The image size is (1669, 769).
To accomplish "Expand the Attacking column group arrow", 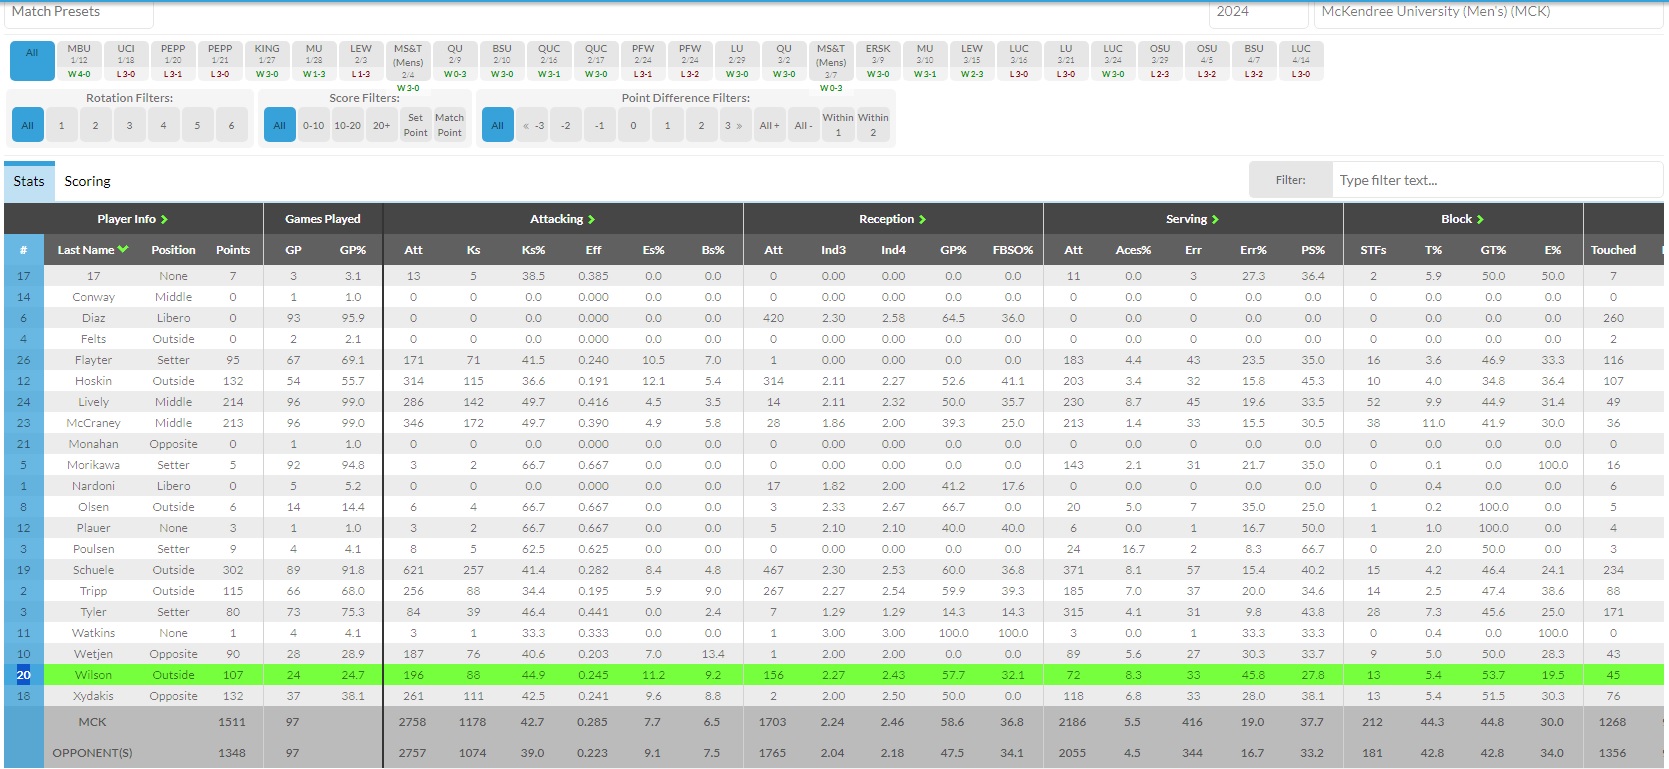I will pyautogui.click(x=591, y=220).
